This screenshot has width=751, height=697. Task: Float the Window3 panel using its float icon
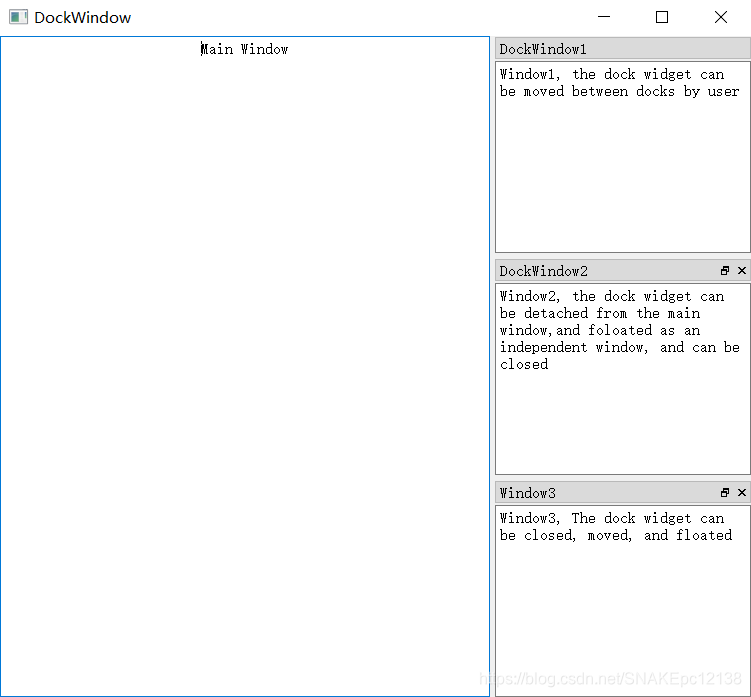(x=725, y=492)
